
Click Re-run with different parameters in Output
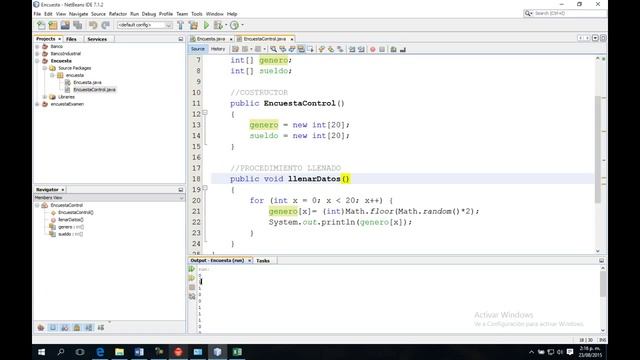coord(192,278)
